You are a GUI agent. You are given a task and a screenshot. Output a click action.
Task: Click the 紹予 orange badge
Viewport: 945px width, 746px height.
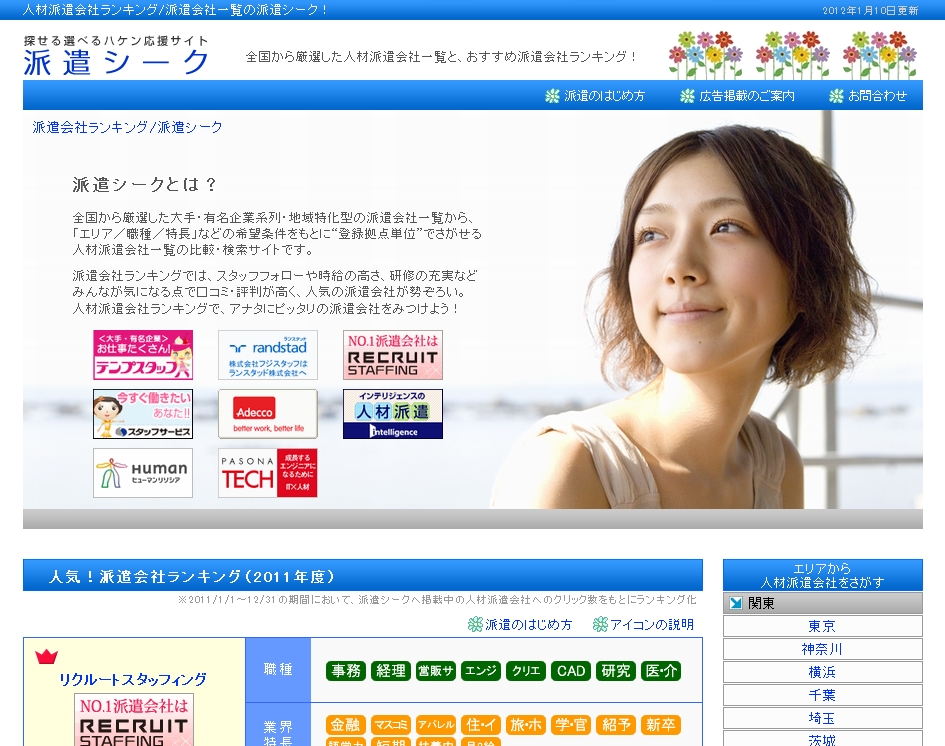[x=615, y=724]
